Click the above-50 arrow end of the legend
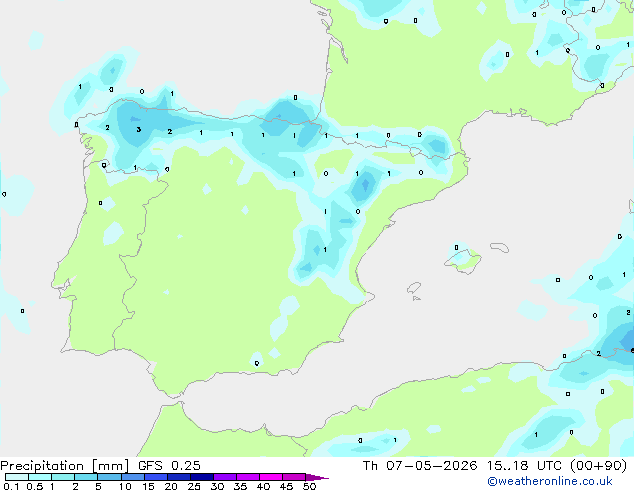Image resolution: width=634 pixels, height=490 pixels. 317,477
